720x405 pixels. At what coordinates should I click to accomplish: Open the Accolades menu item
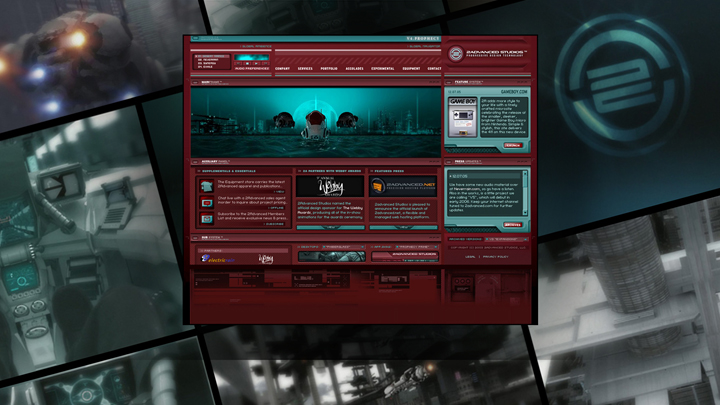[x=354, y=68]
